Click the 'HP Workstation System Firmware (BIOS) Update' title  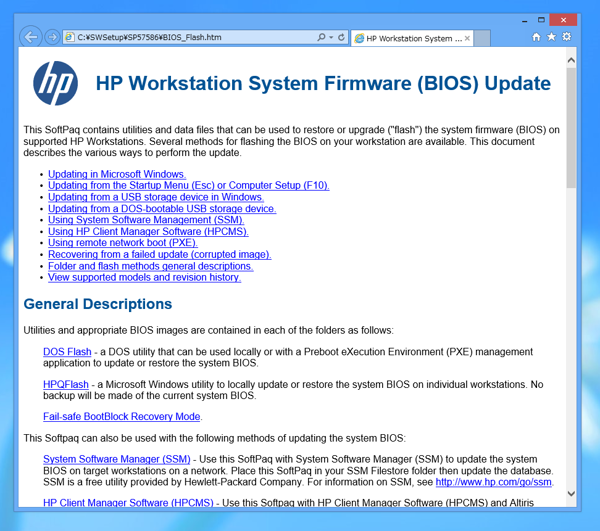323,83
